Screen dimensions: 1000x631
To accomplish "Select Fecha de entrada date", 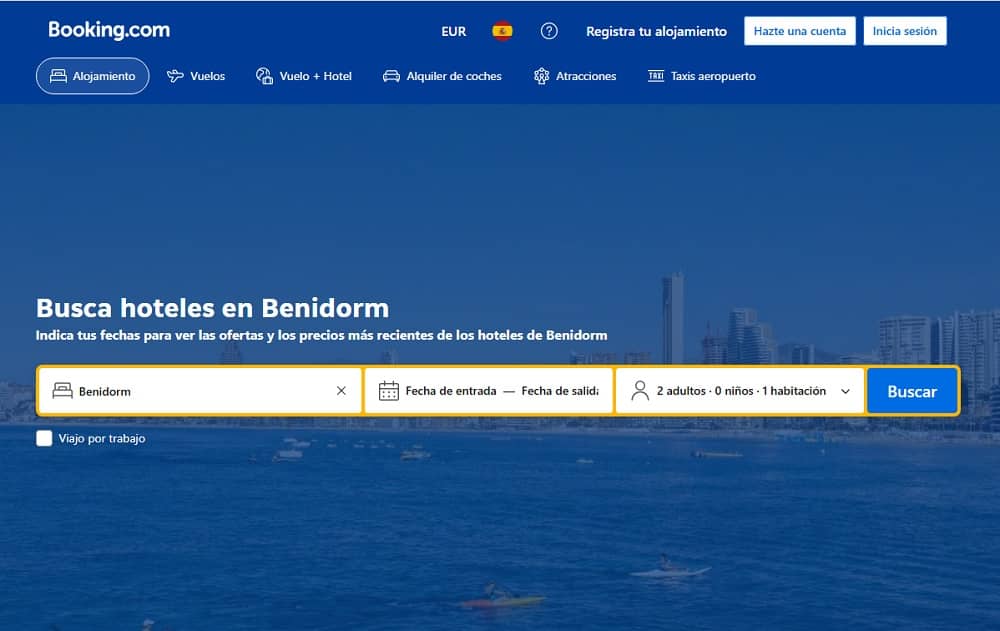I will tap(451, 390).
